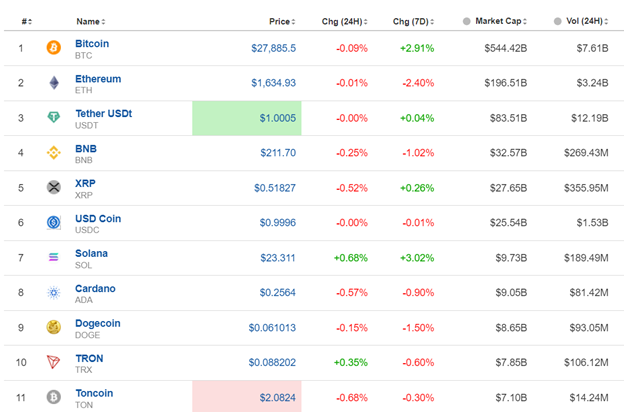This screenshot has height=412, width=624.
Task: Click Cardano 24H change -0.57%
Action: tap(352, 293)
